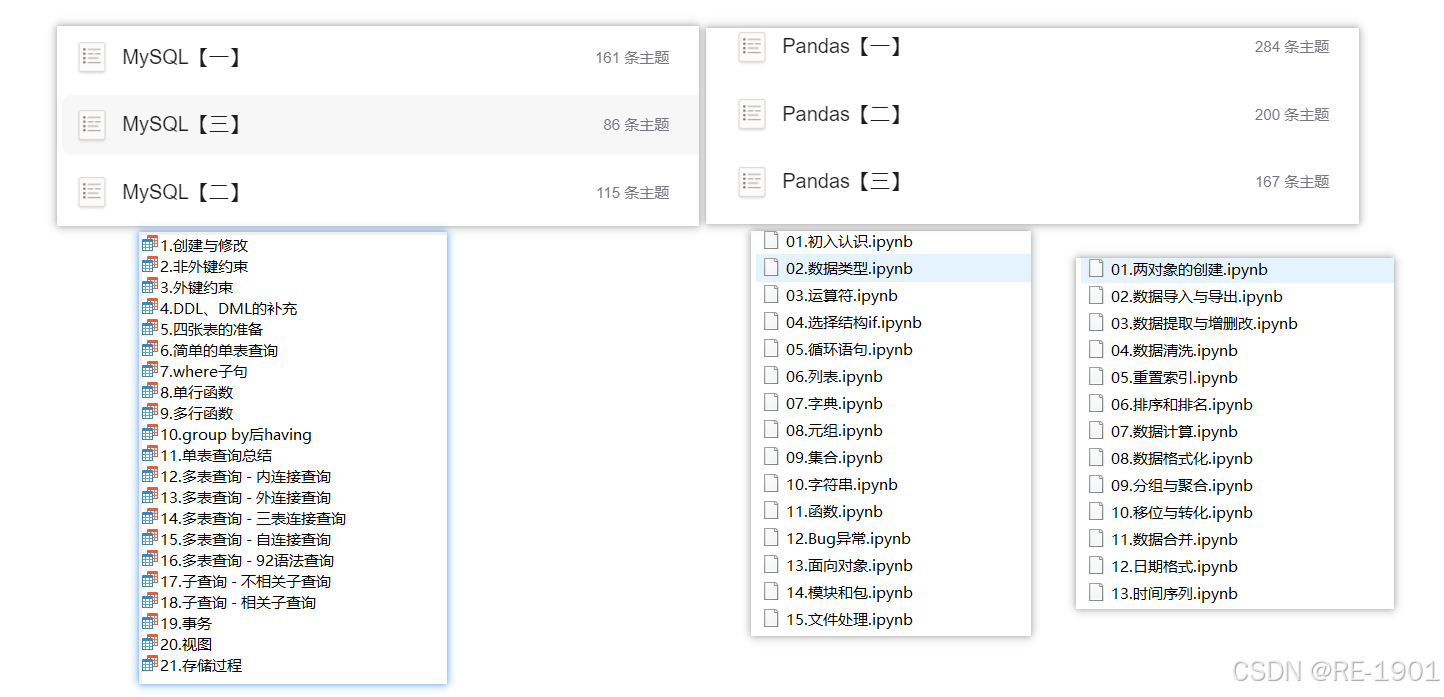The width and height of the screenshot is (1444, 697).
Task: Click the list icon beside MySQL【三】
Action: point(92,125)
